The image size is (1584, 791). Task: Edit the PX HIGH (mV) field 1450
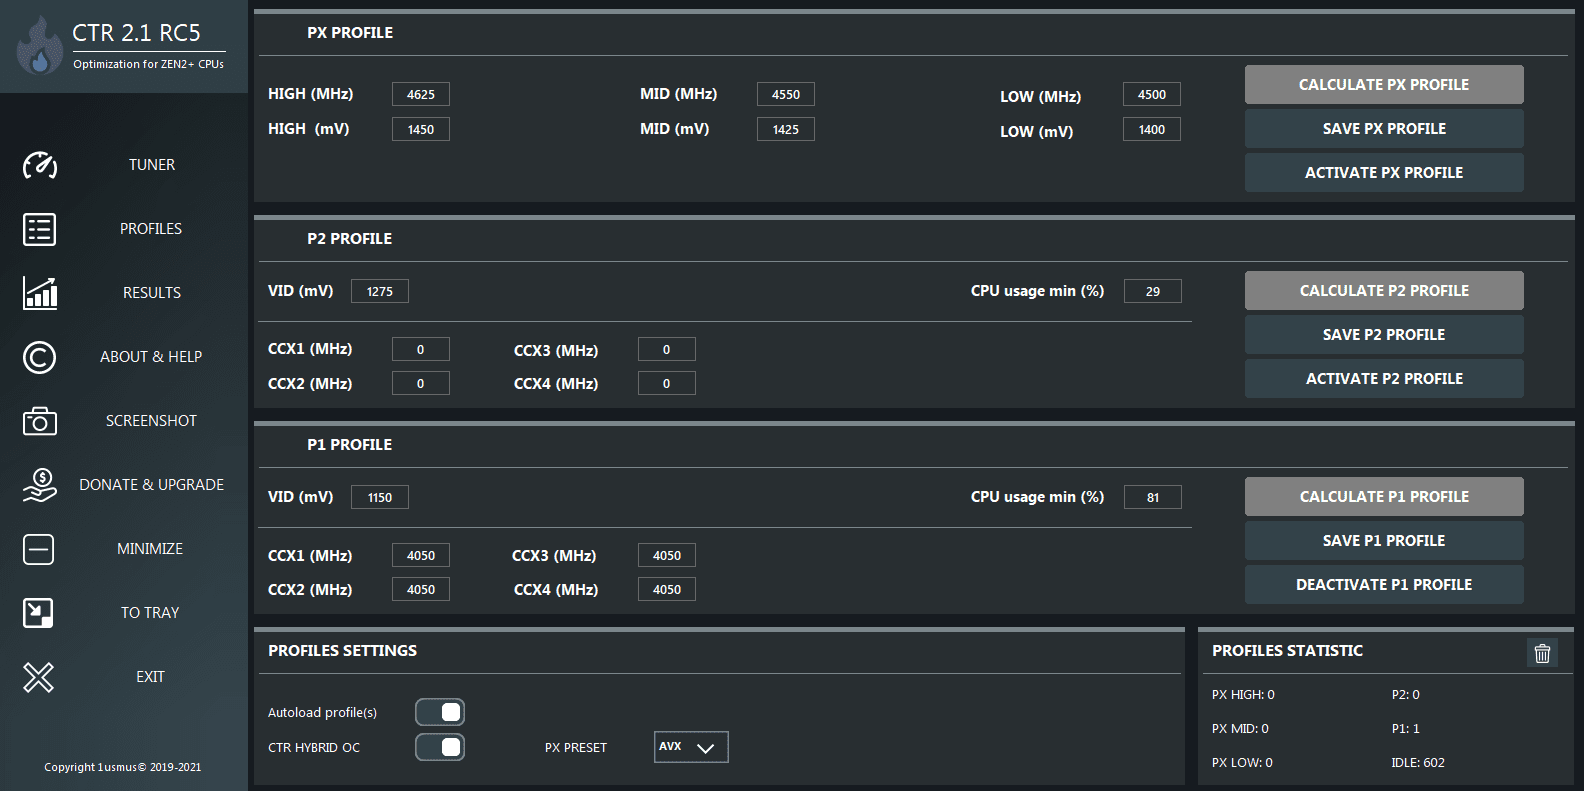tap(421, 129)
